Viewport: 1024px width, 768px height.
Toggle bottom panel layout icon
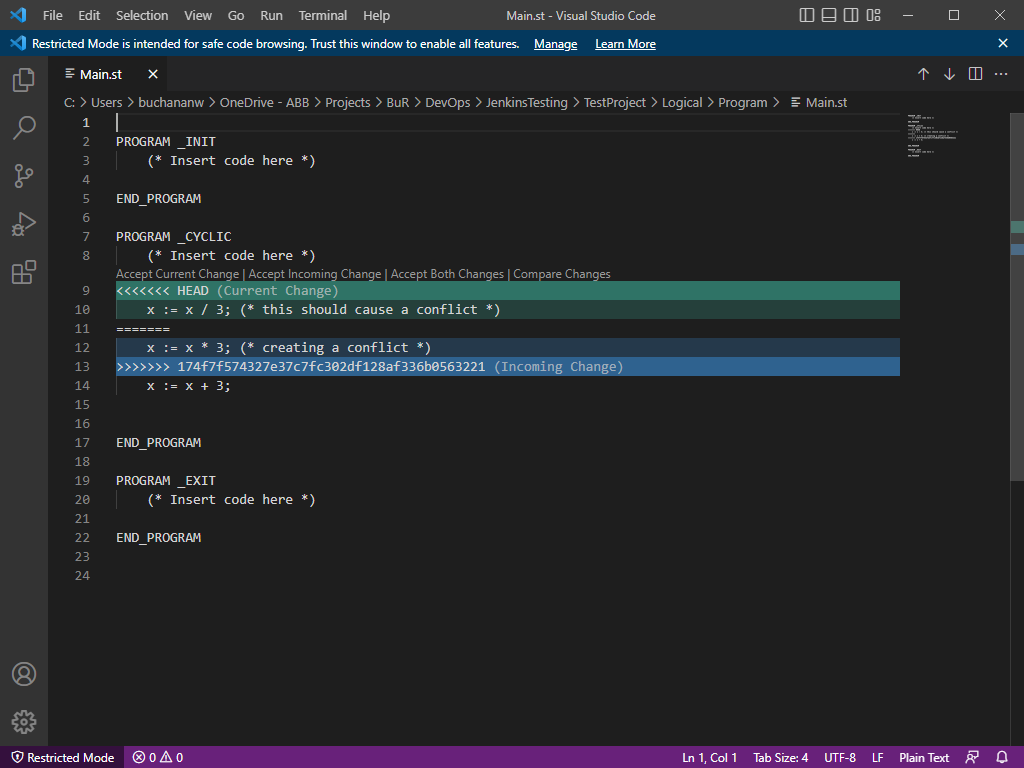coord(829,15)
